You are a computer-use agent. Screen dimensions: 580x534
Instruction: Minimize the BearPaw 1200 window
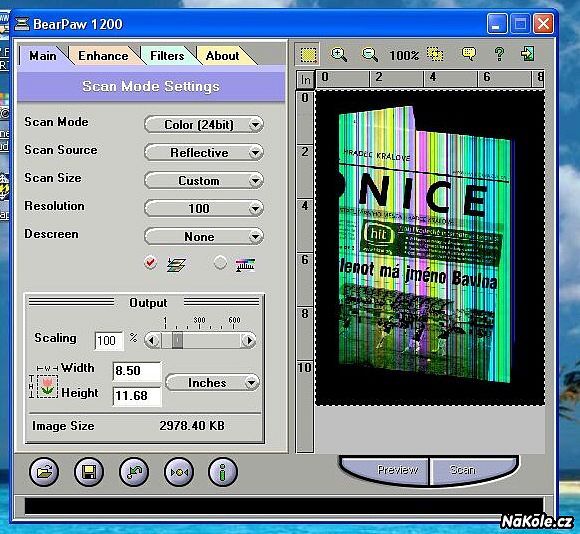click(x=497, y=24)
